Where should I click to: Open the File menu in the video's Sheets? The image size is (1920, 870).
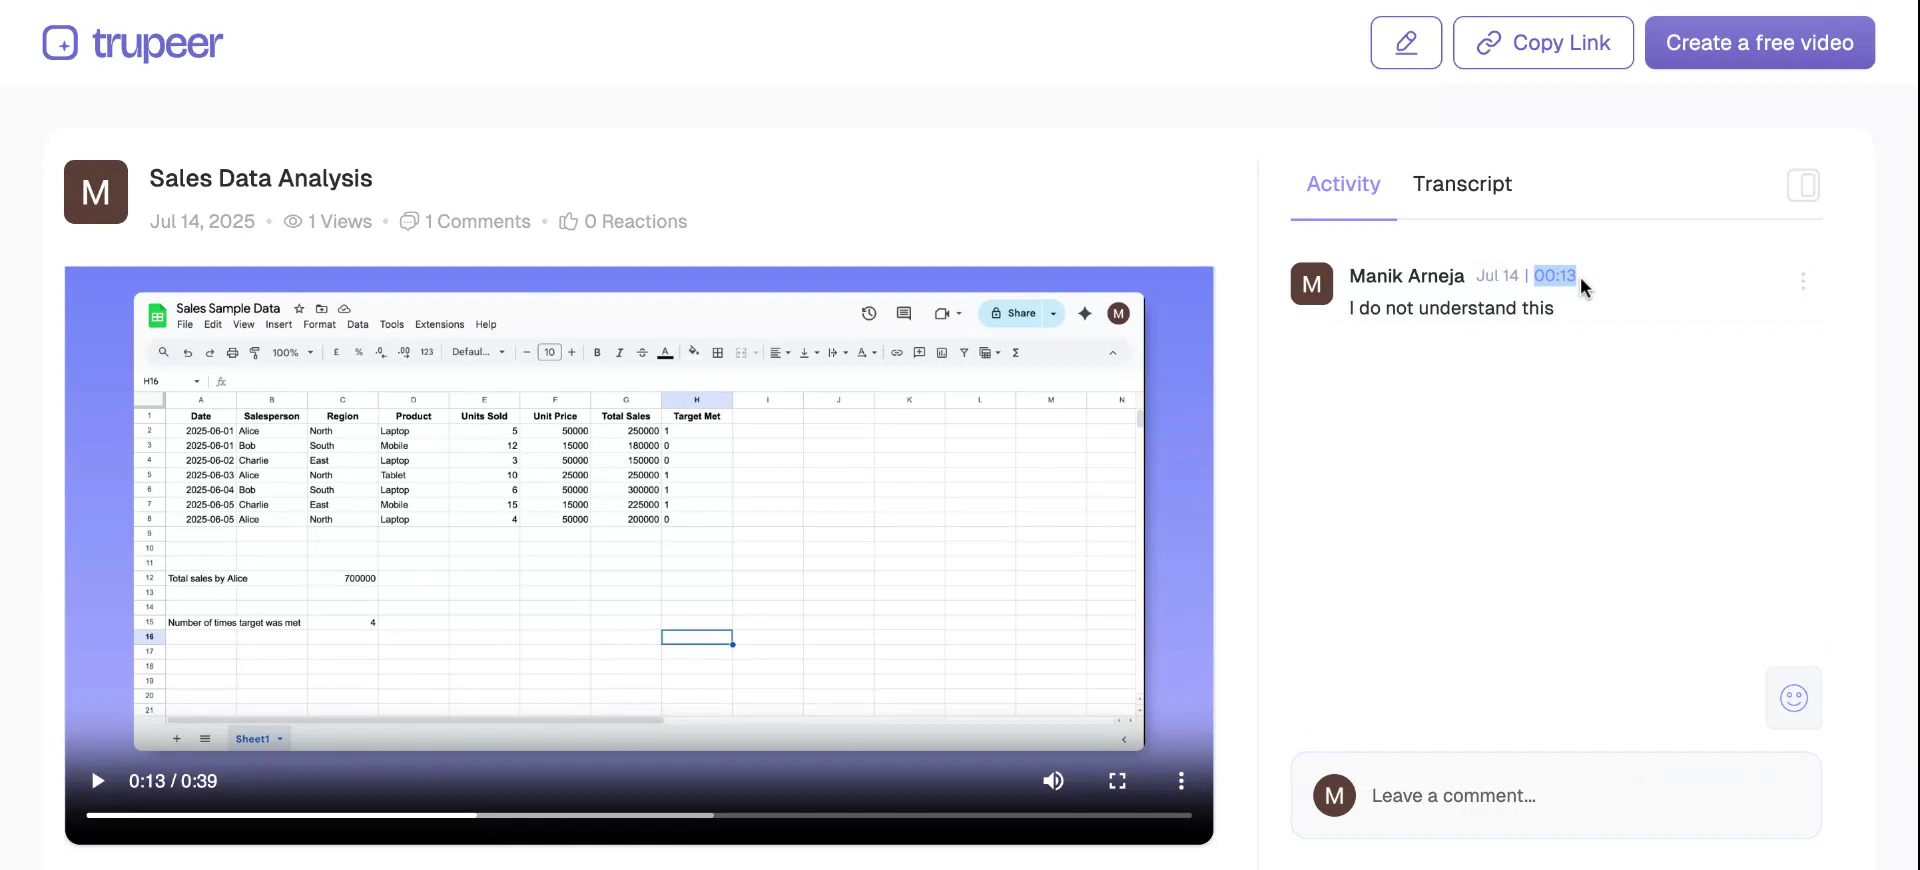[185, 325]
